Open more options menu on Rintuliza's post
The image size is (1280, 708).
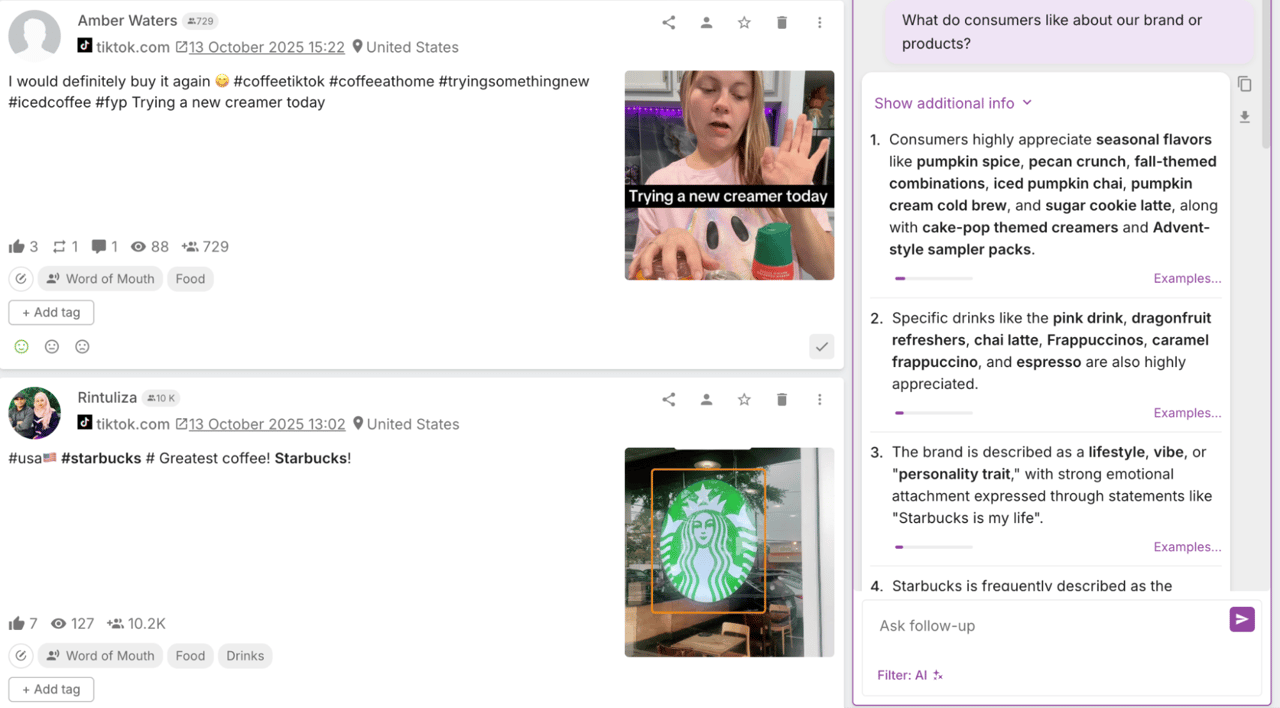pyautogui.click(x=819, y=400)
